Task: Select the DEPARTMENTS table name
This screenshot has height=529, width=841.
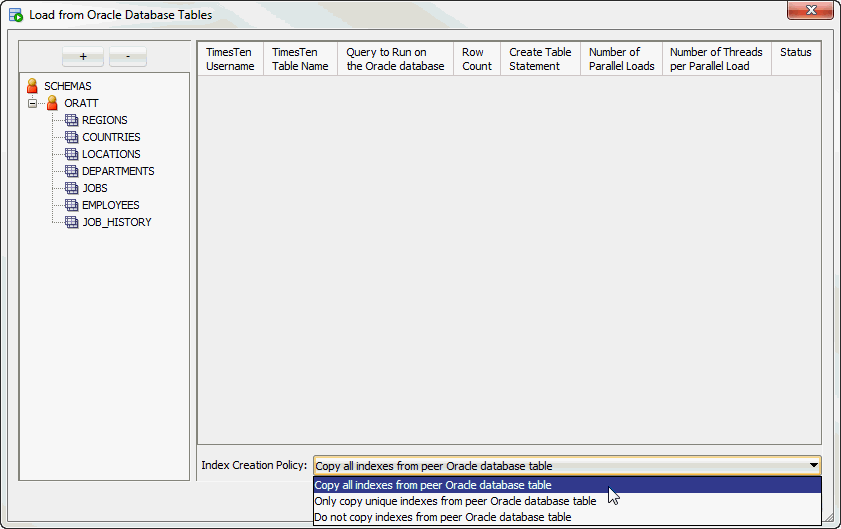Action: pos(118,171)
